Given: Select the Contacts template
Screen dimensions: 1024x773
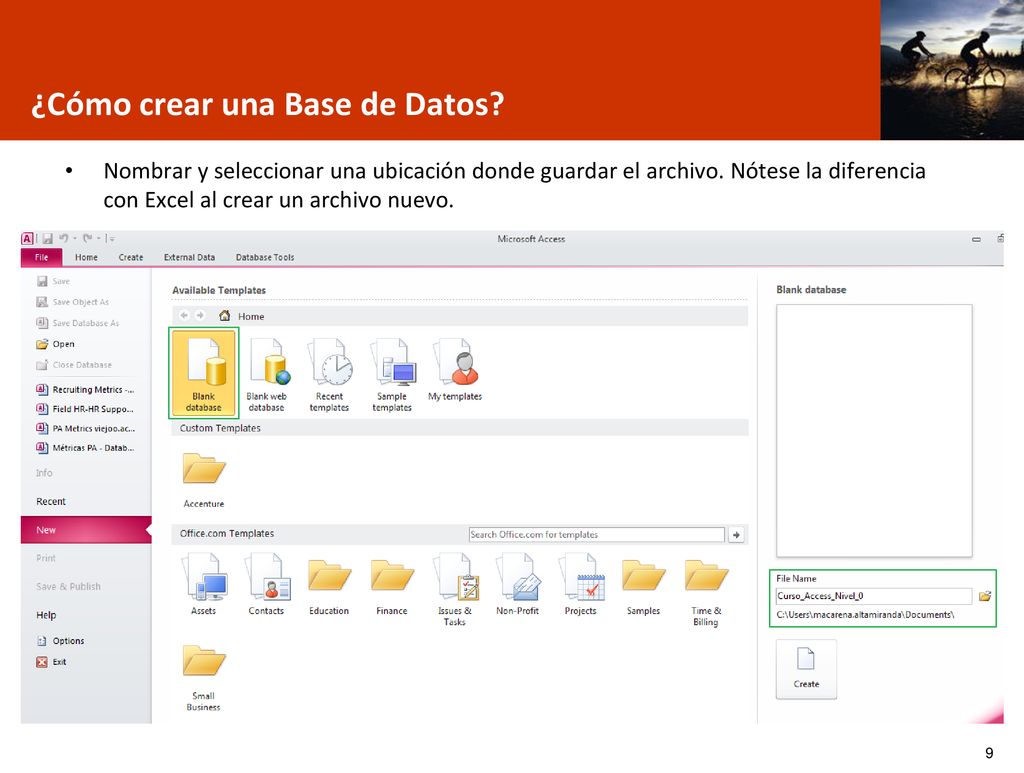Looking at the screenshot, I should click(x=266, y=584).
